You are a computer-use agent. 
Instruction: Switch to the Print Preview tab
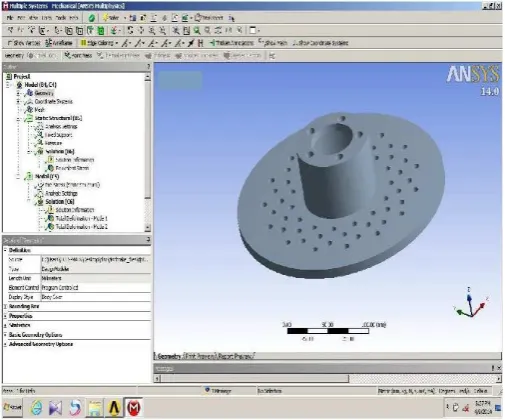click(200, 356)
